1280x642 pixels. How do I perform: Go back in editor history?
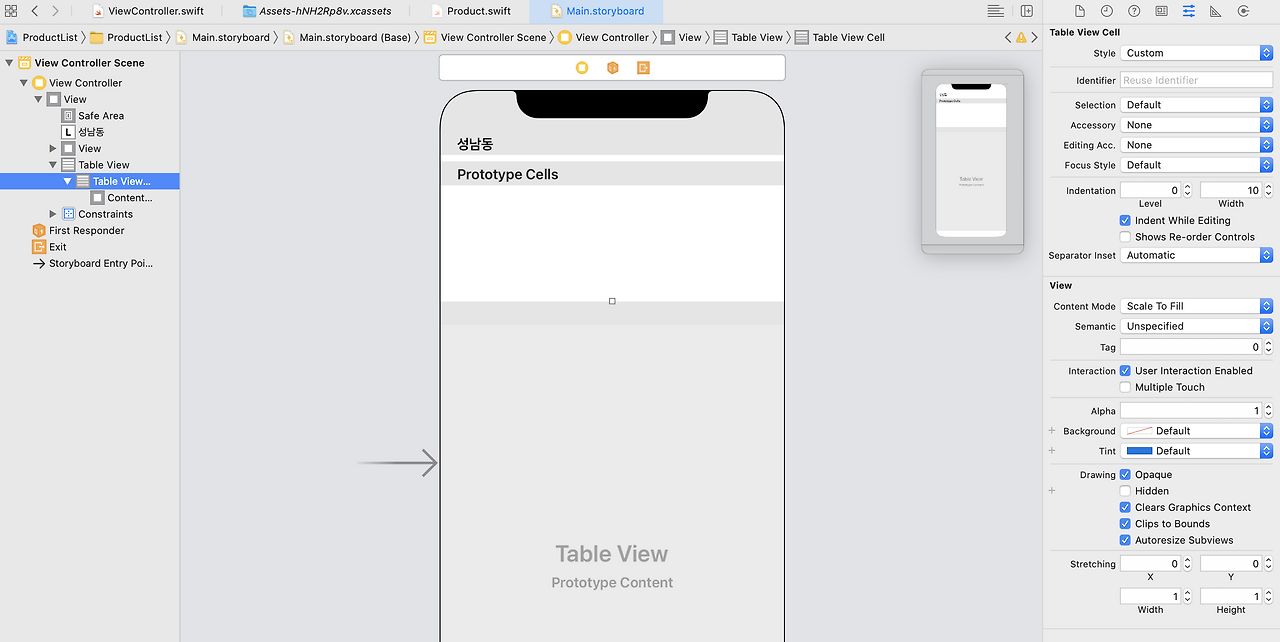[34, 11]
